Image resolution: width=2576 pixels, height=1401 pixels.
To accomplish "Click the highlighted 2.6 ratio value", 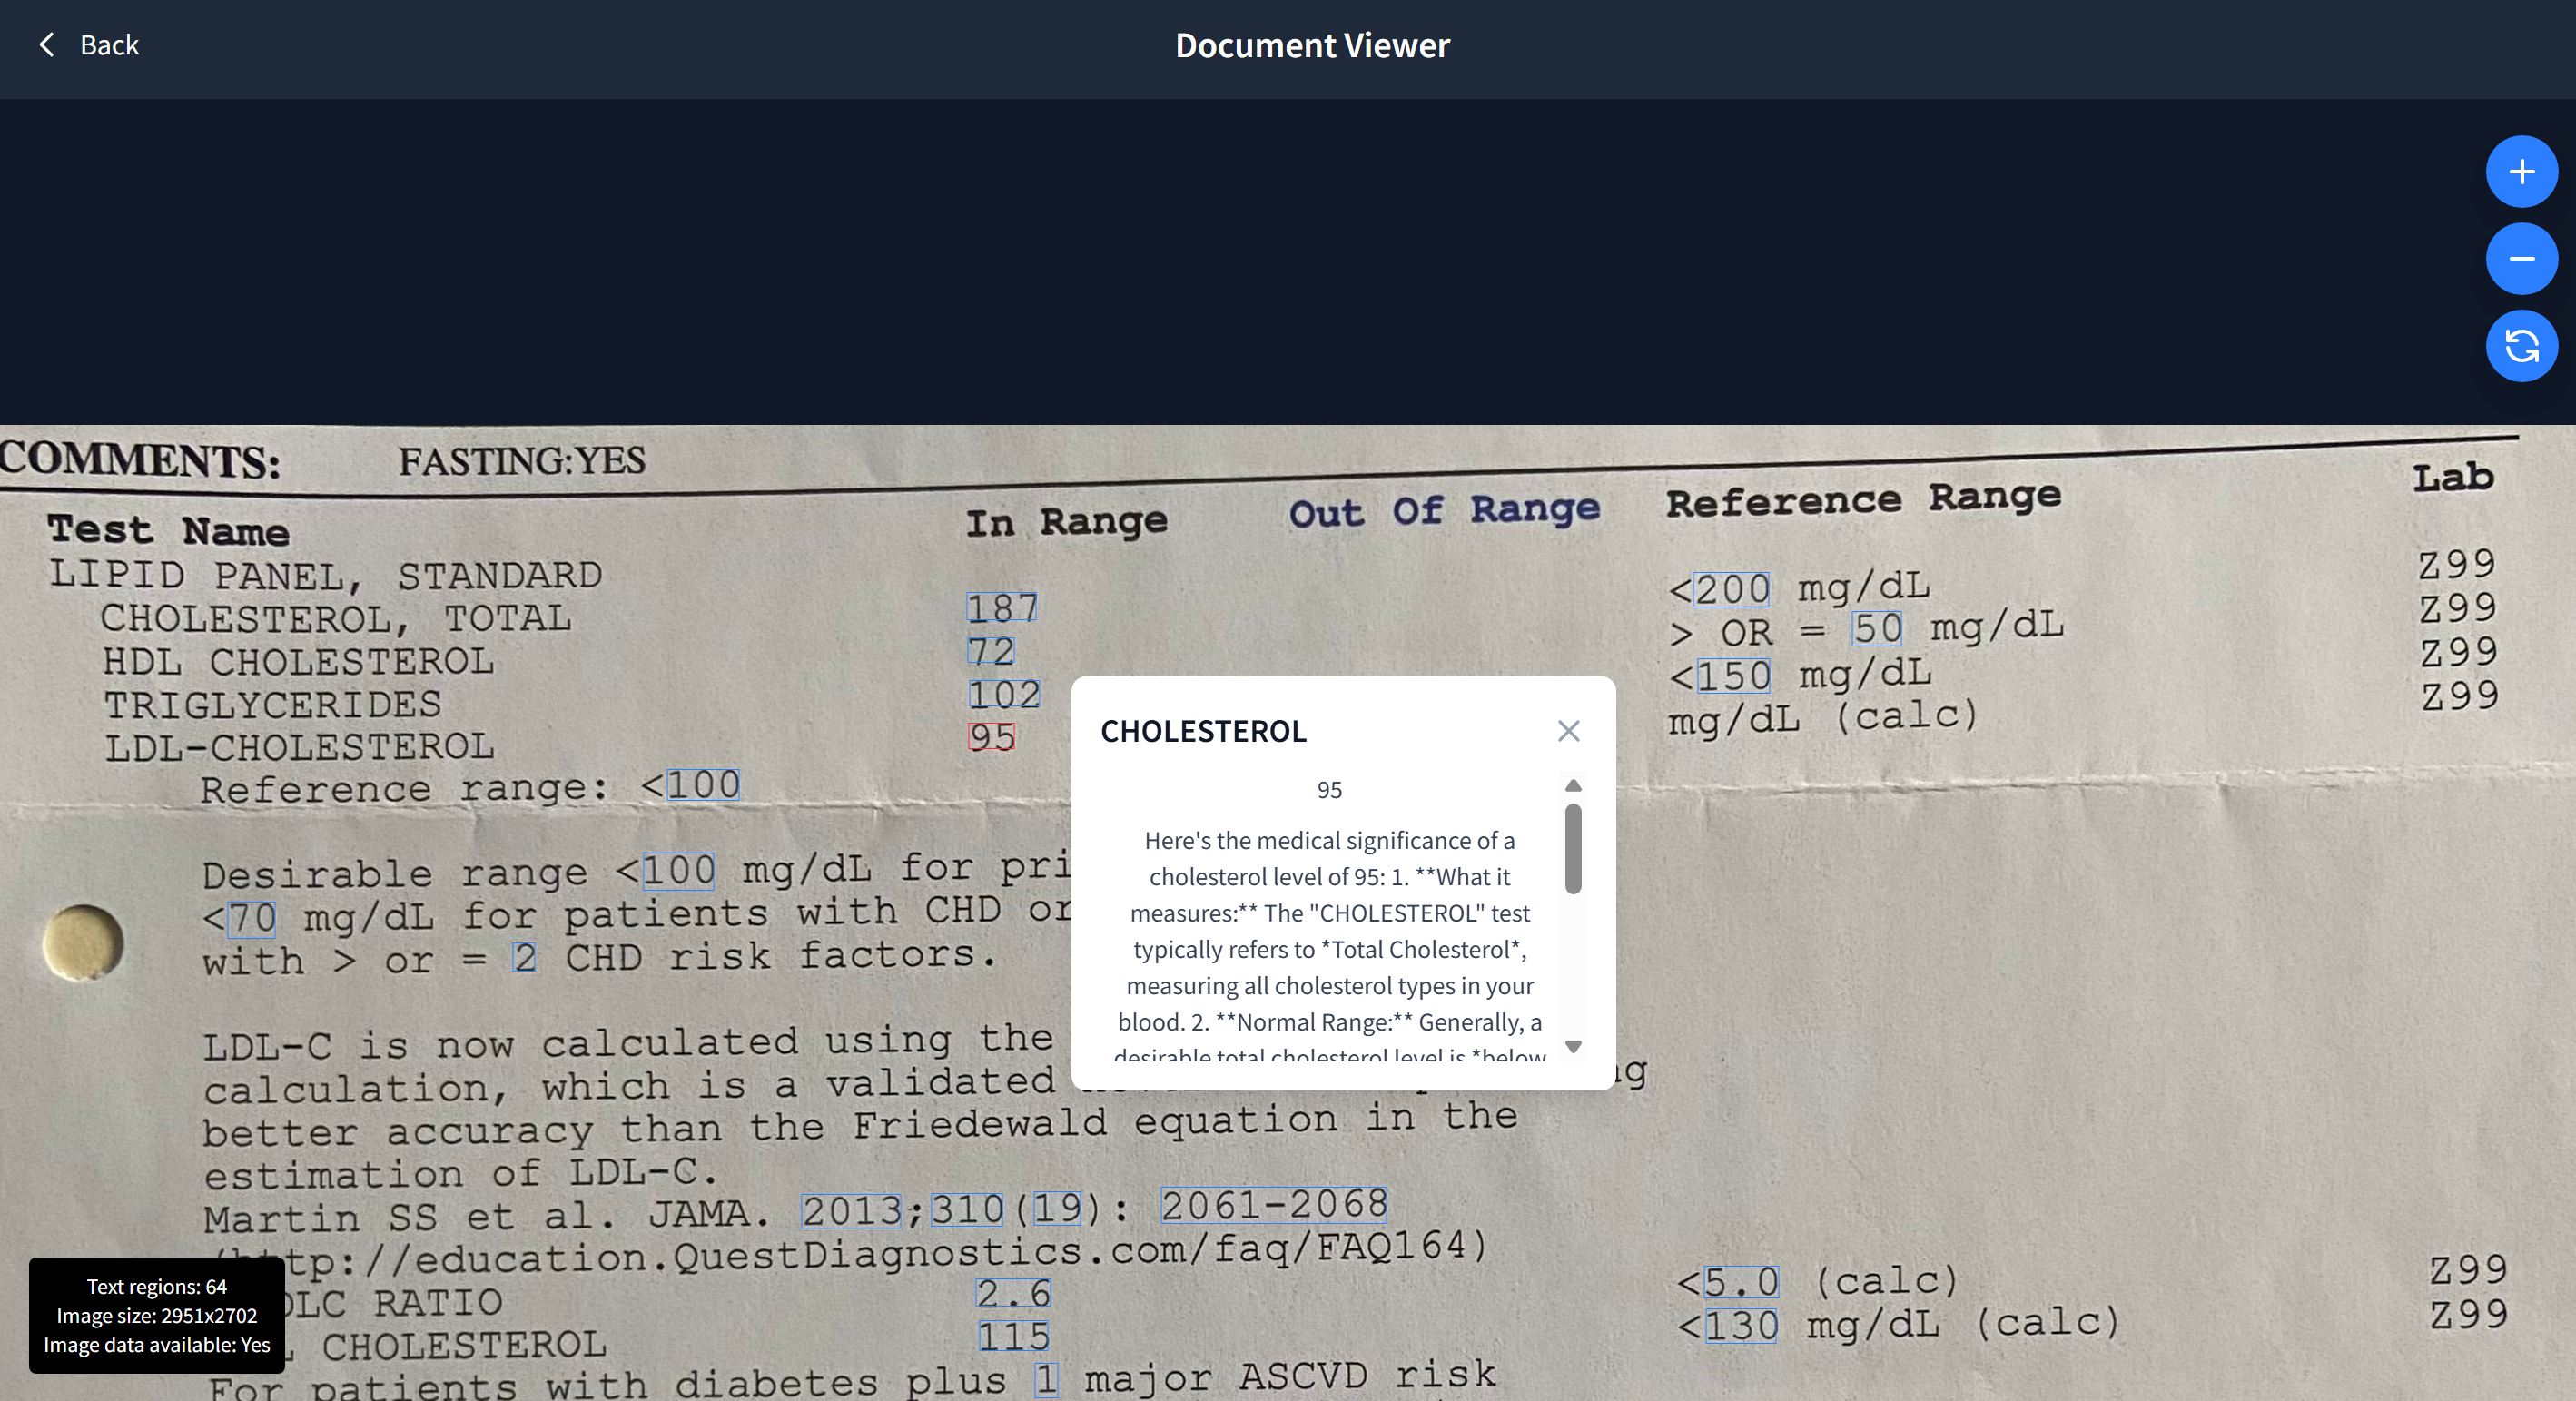I will click(x=1013, y=1293).
